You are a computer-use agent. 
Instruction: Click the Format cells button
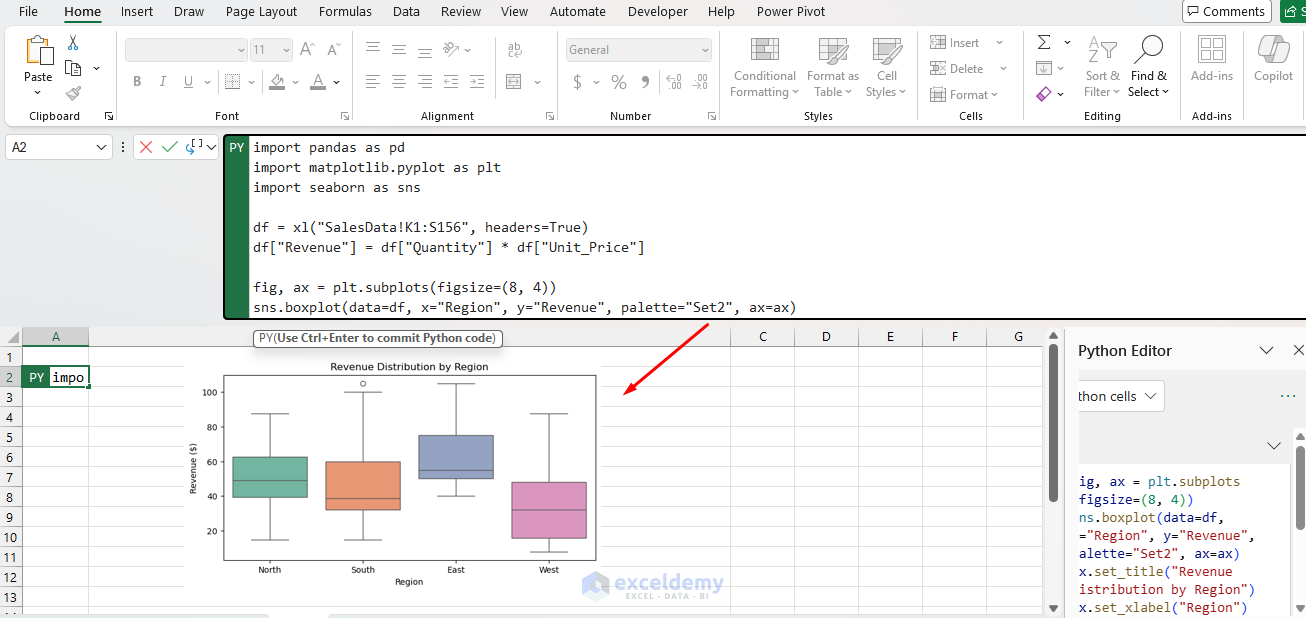click(964, 94)
